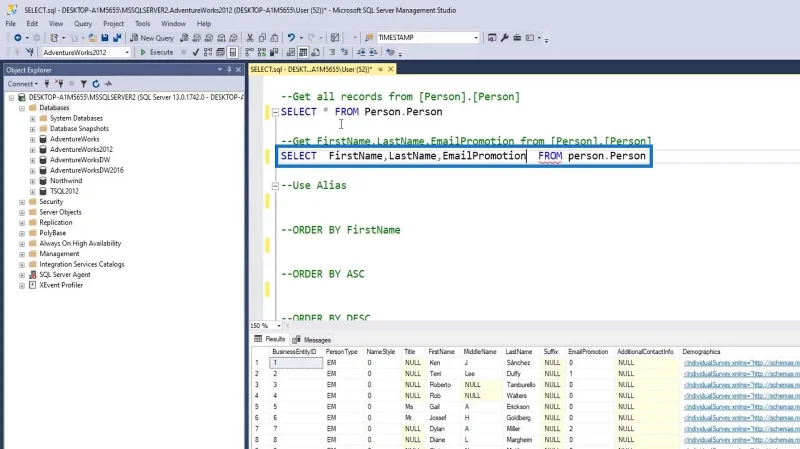Open the Connect dropdown in Object Explorer
The width and height of the screenshot is (800, 449).
pyautogui.click(x=22, y=84)
